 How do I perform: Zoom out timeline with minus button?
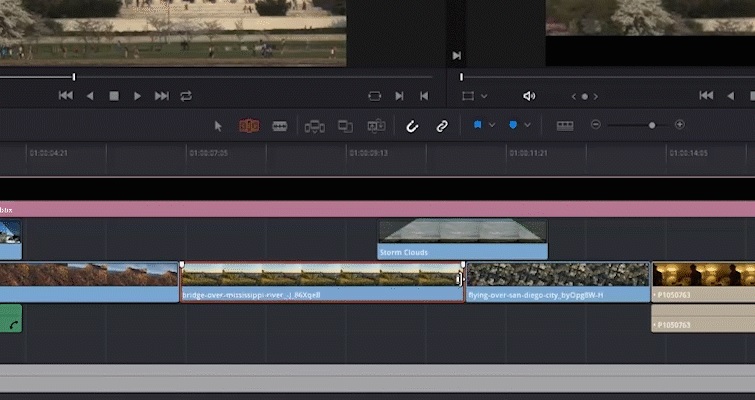596,125
